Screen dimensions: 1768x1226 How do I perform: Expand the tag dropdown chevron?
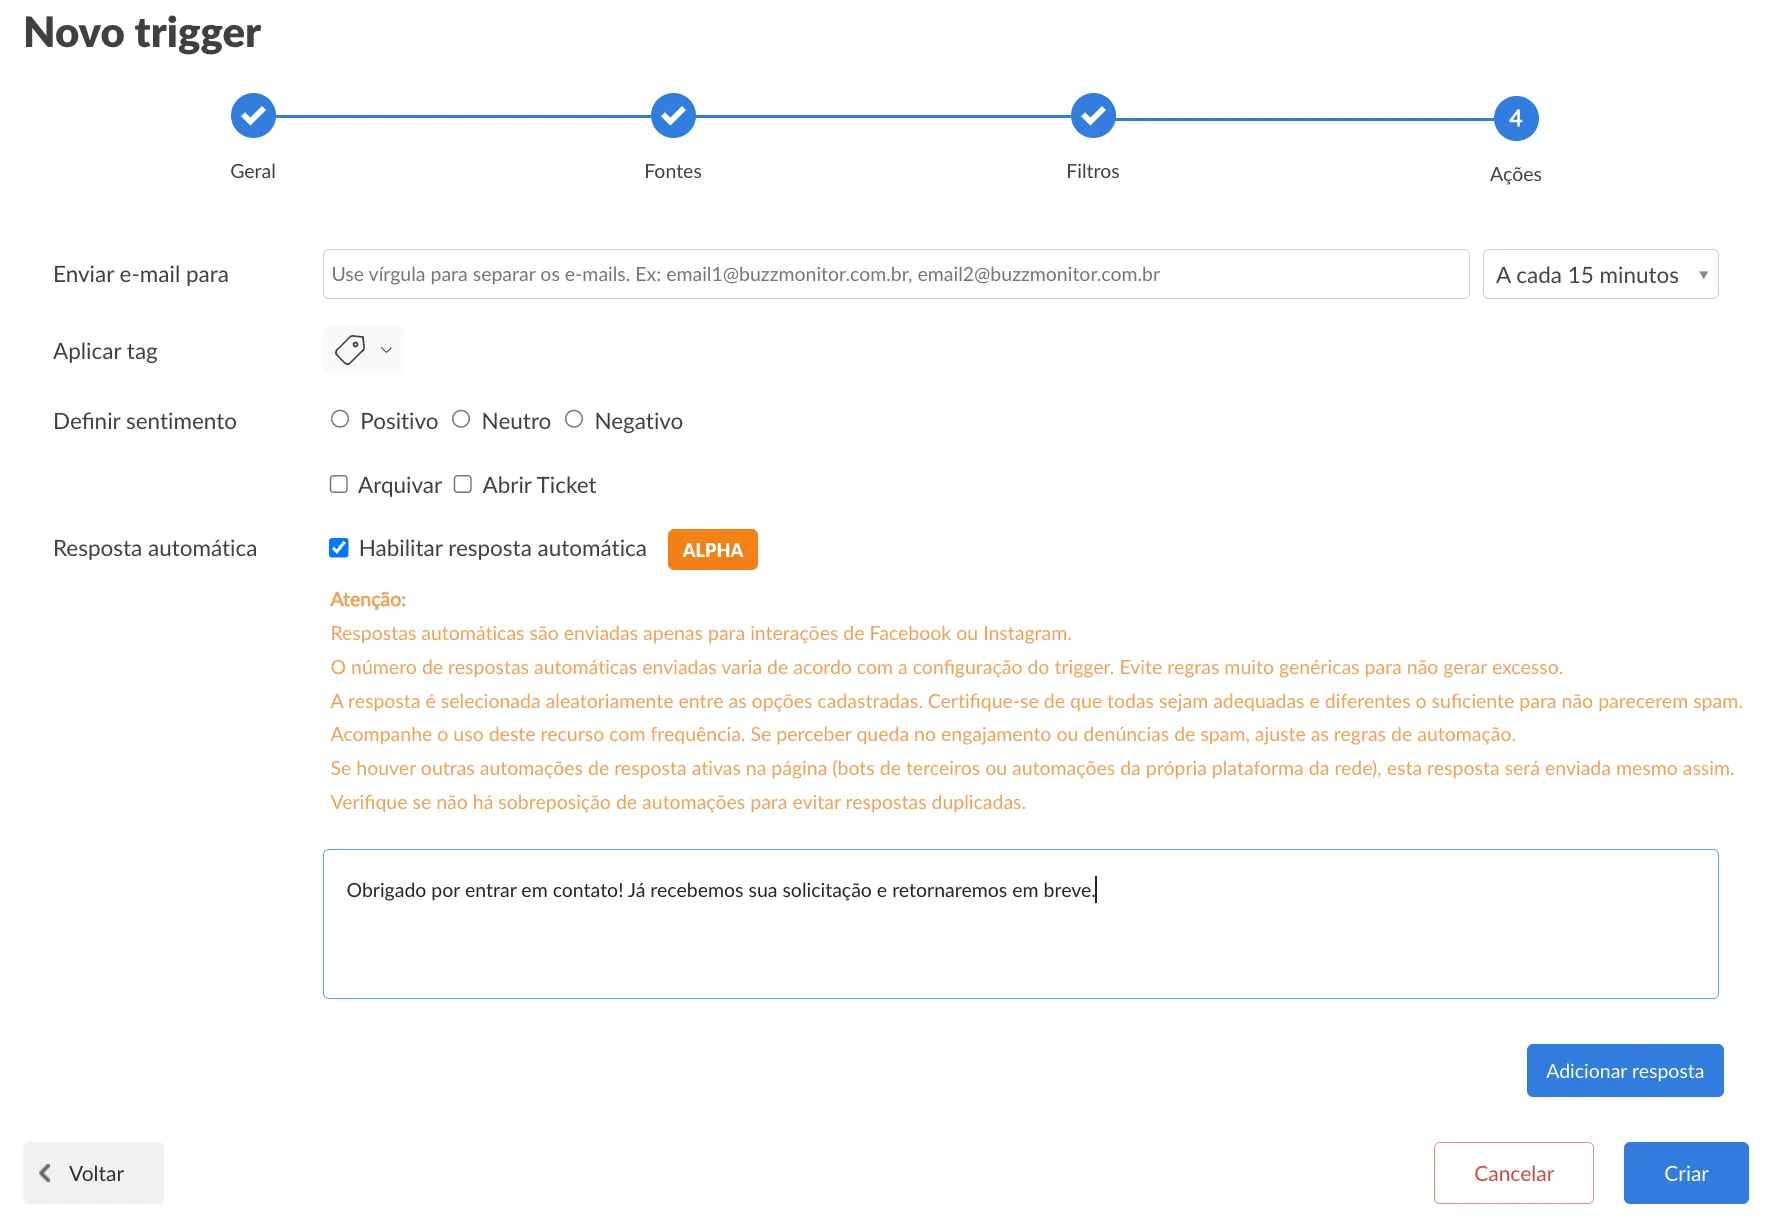click(x=386, y=350)
